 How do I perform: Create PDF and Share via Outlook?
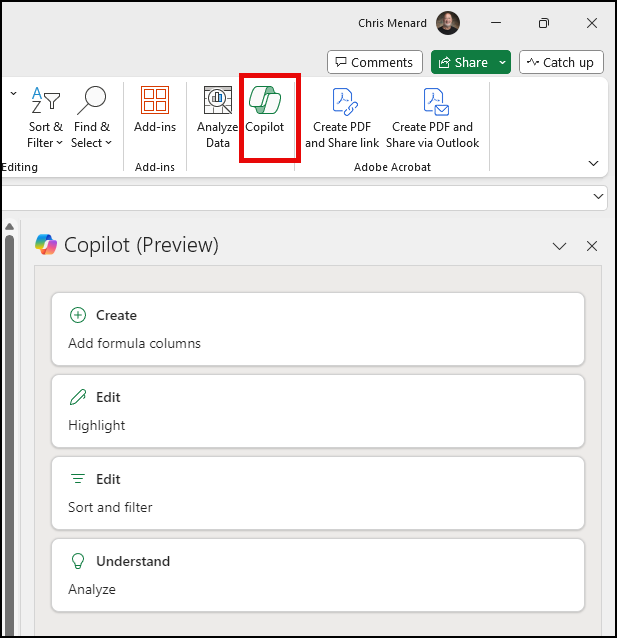432,118
